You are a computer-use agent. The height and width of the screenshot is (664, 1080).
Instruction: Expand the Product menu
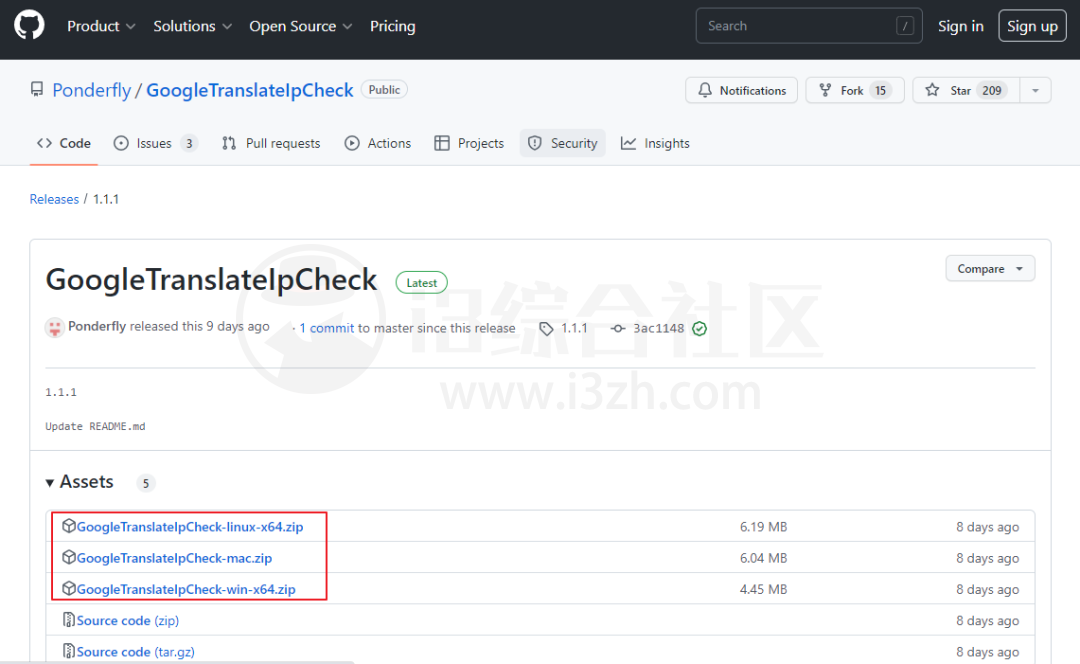[101, 26]
